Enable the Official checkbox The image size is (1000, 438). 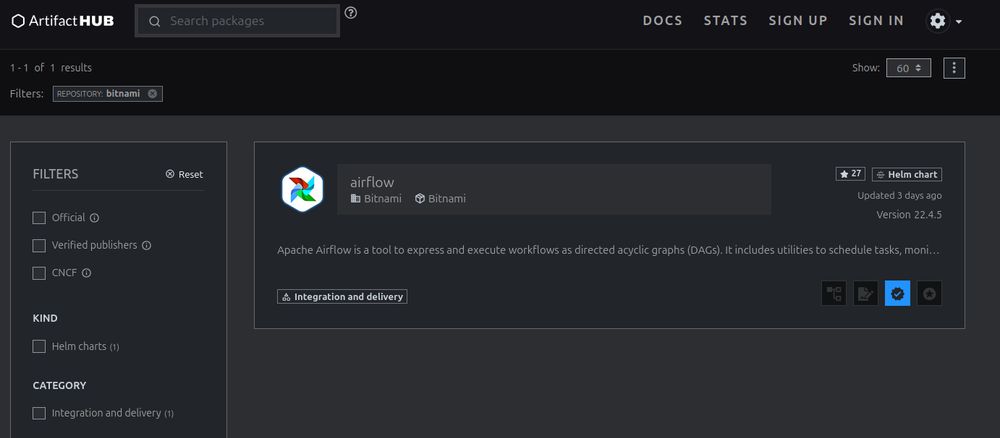pyautogui.click(x=39, y=218)
